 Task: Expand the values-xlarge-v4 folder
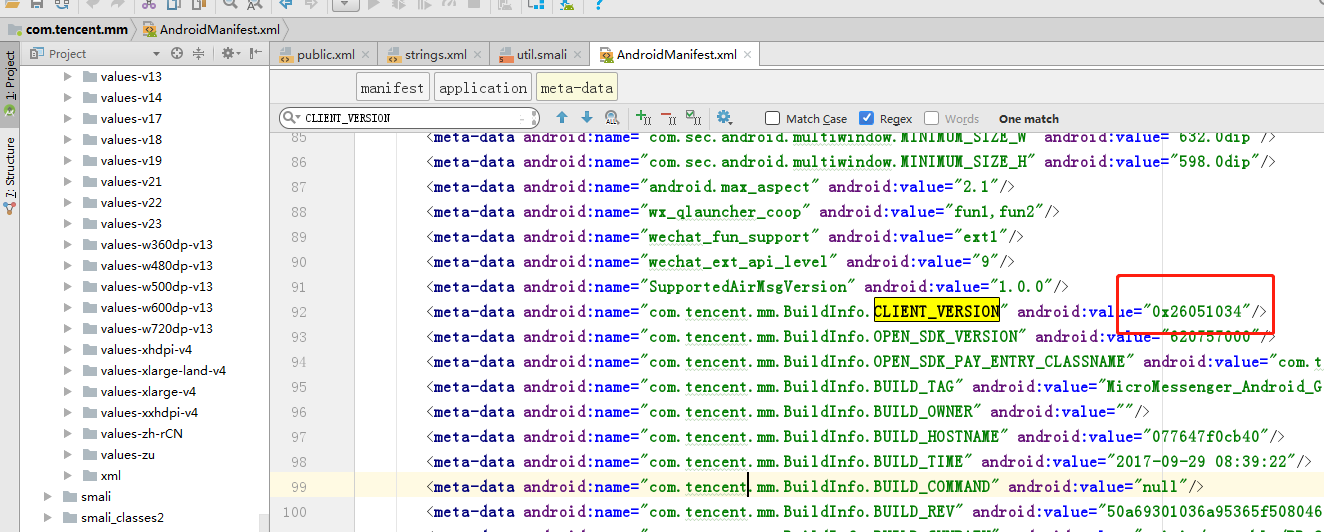pyautogui.click(x=68, y=392)
